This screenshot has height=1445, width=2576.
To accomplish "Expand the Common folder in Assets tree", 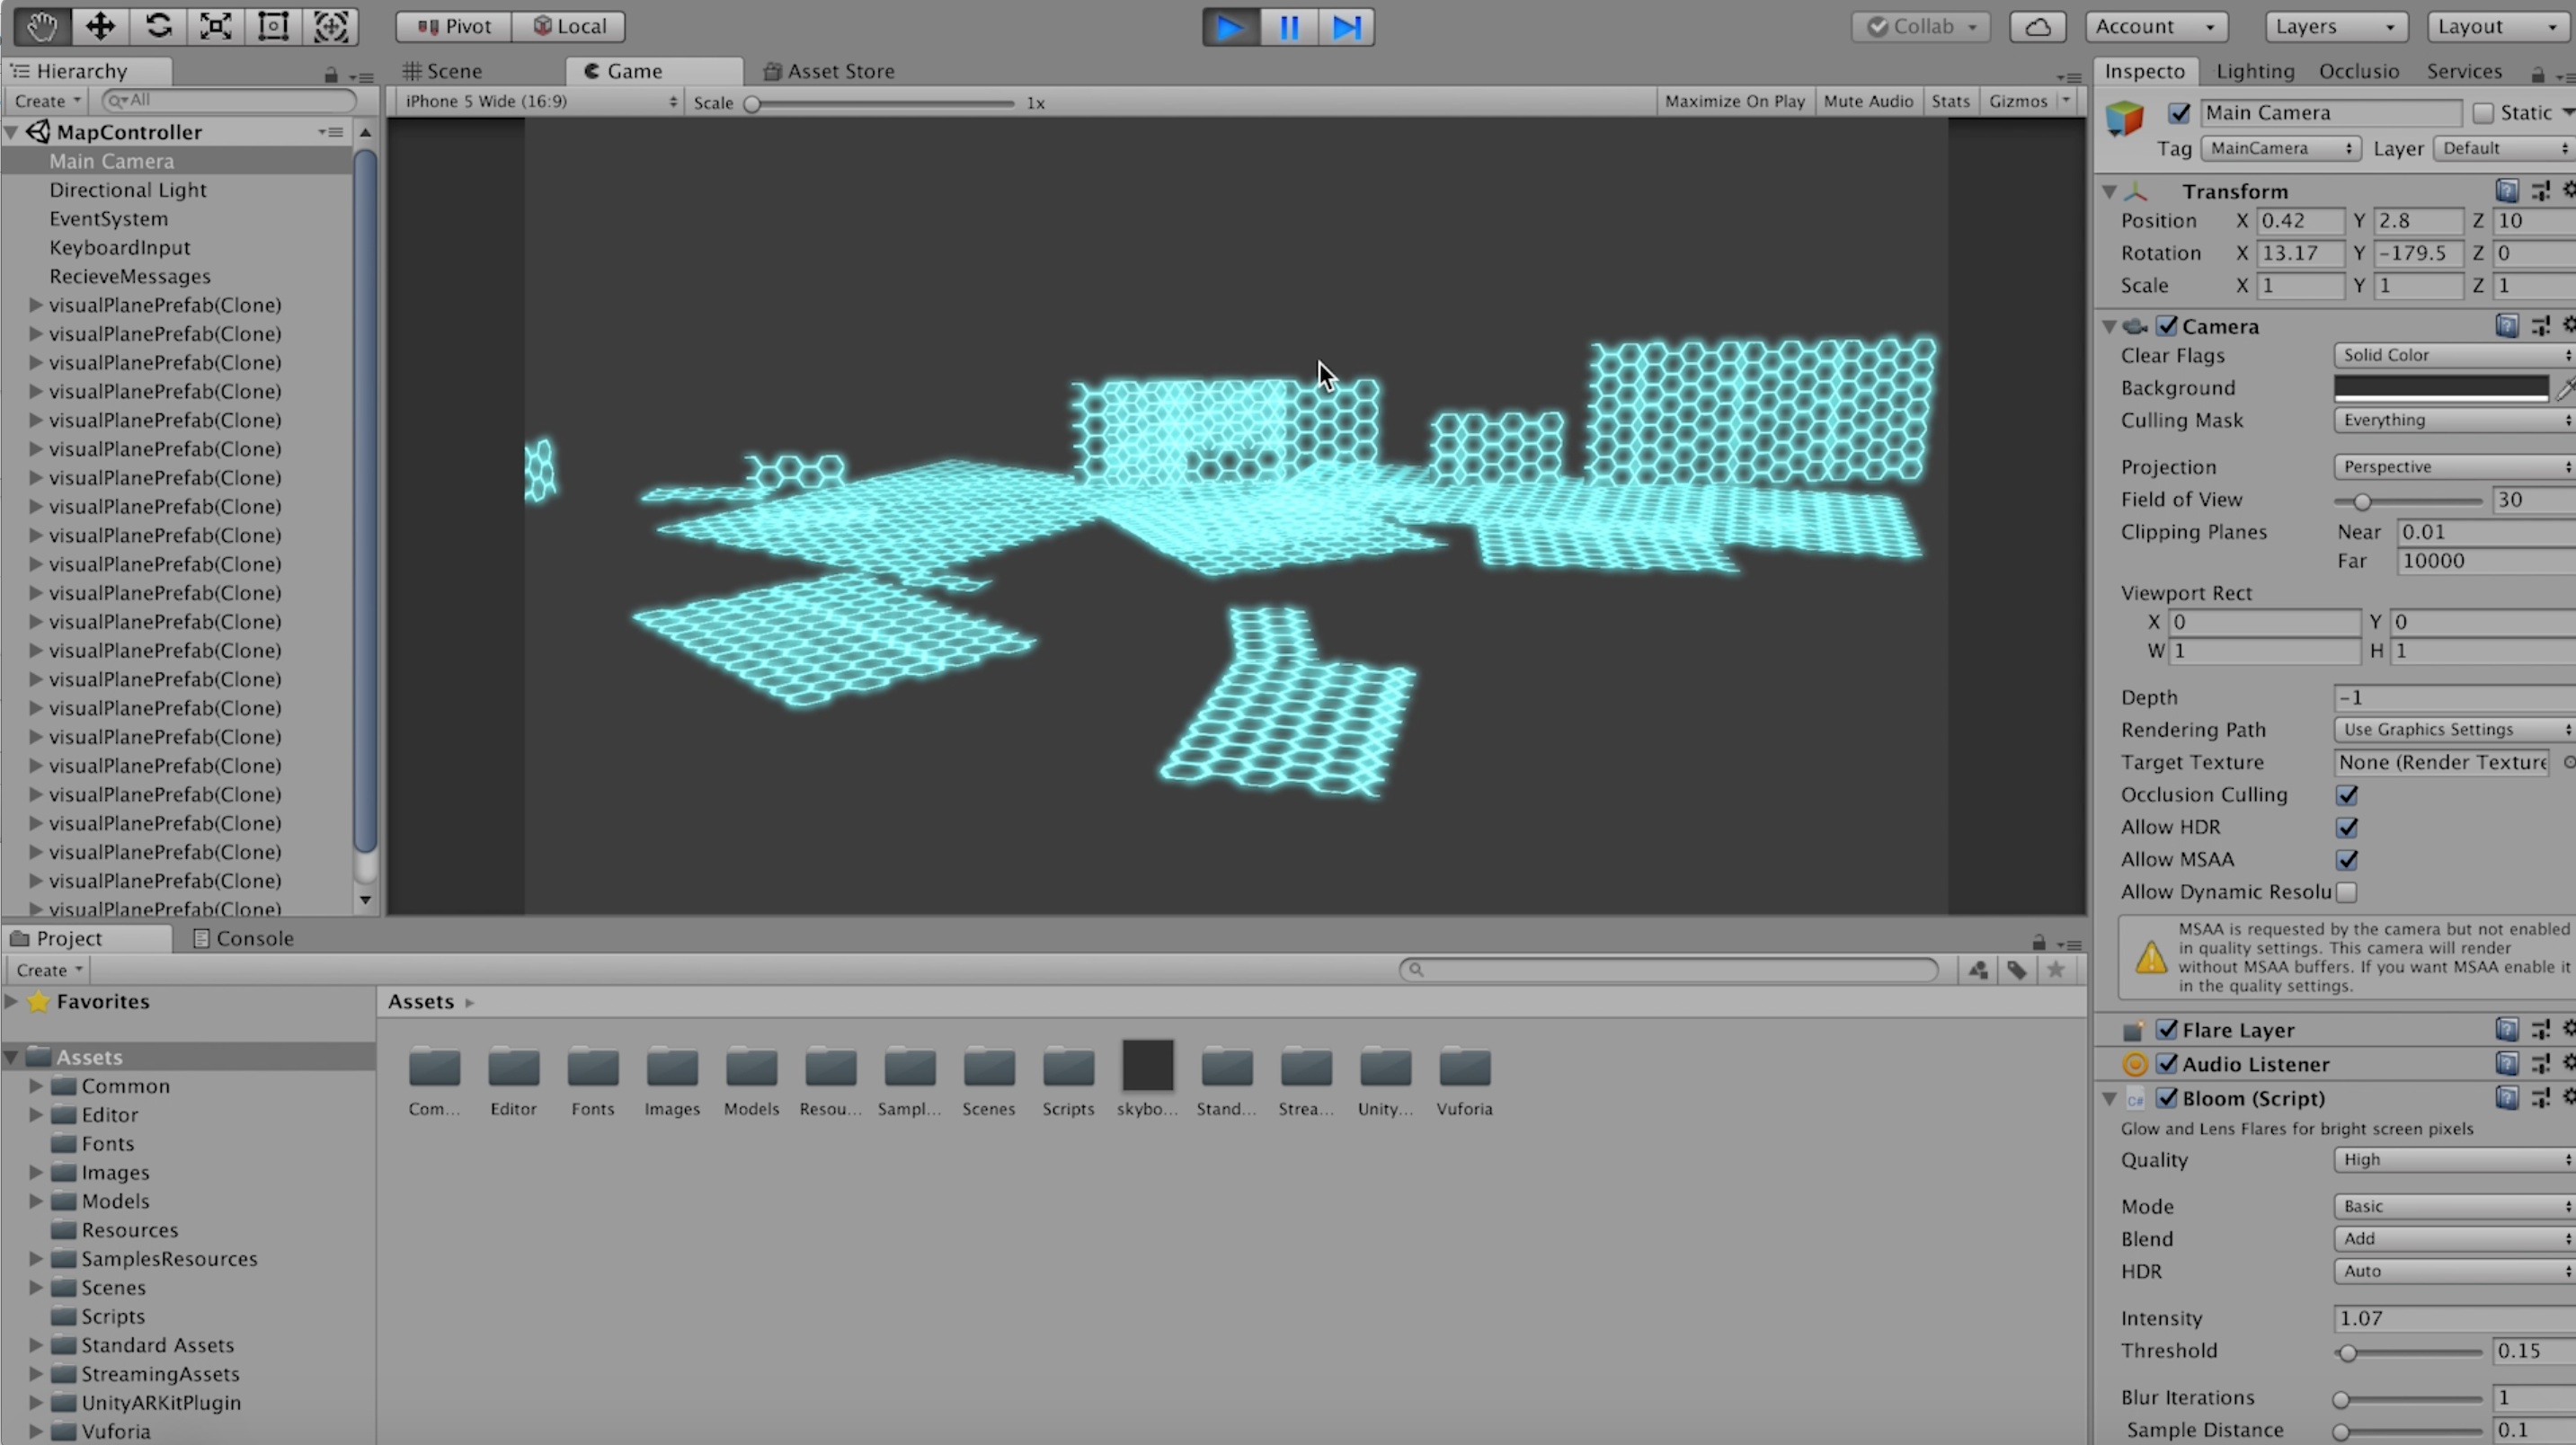I will pyautogui.click(x=36, y=1086).
